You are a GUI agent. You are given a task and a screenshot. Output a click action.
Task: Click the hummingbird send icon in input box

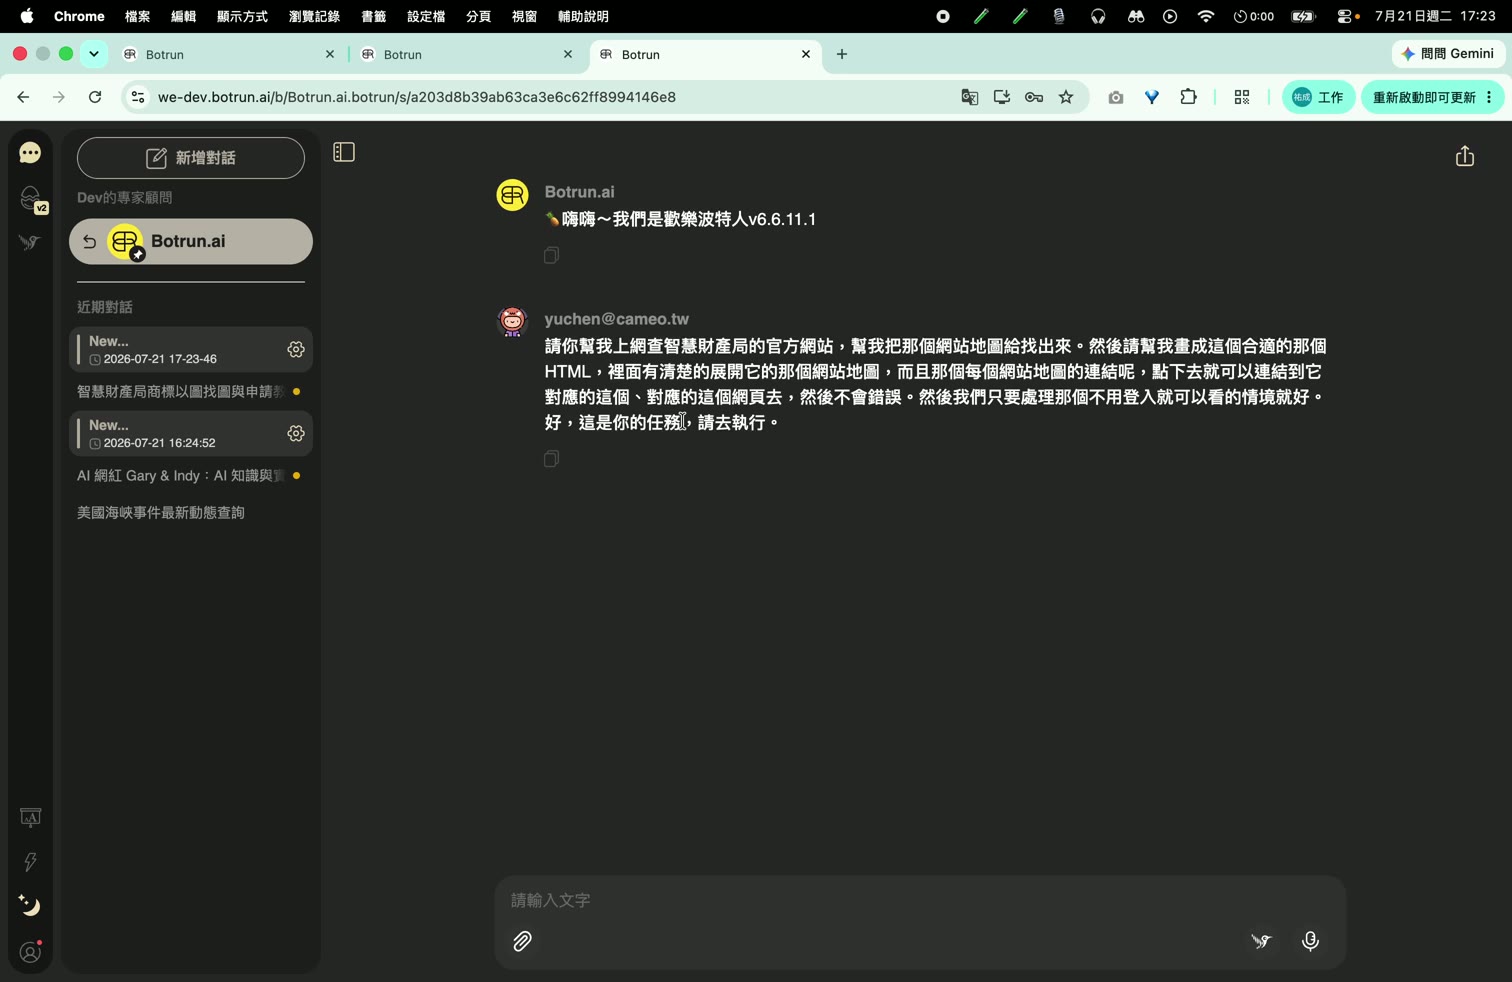click(x=1261, y=941)
